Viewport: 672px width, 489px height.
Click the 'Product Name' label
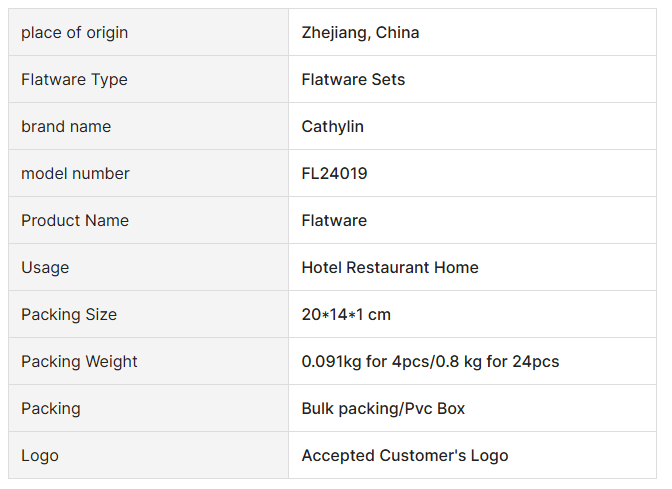[x=75, y=221]
